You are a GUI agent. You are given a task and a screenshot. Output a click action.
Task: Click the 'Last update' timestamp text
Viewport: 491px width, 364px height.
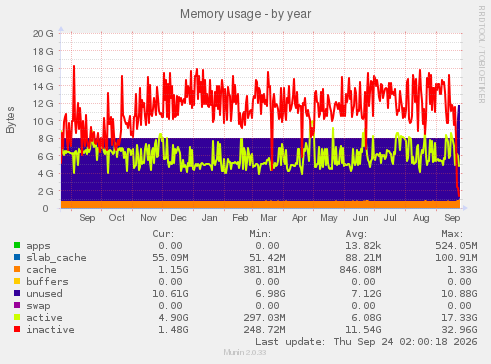pos(366,342)
